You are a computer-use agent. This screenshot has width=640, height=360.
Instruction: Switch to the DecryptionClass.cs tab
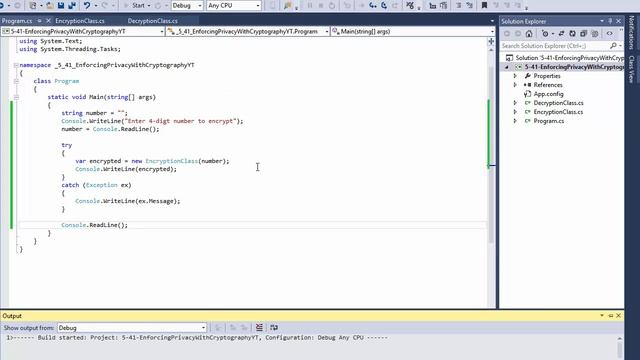(153, 21)
